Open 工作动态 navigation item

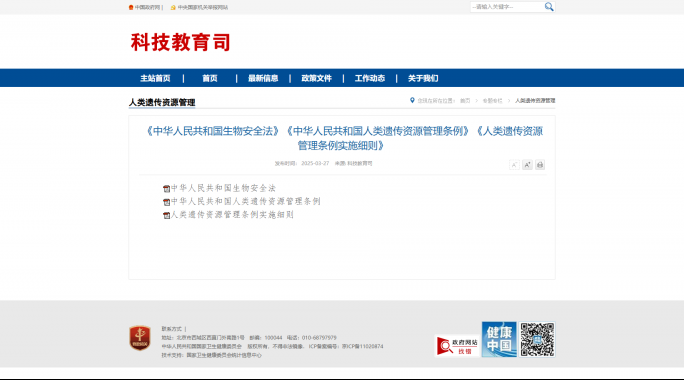(370, 79)
